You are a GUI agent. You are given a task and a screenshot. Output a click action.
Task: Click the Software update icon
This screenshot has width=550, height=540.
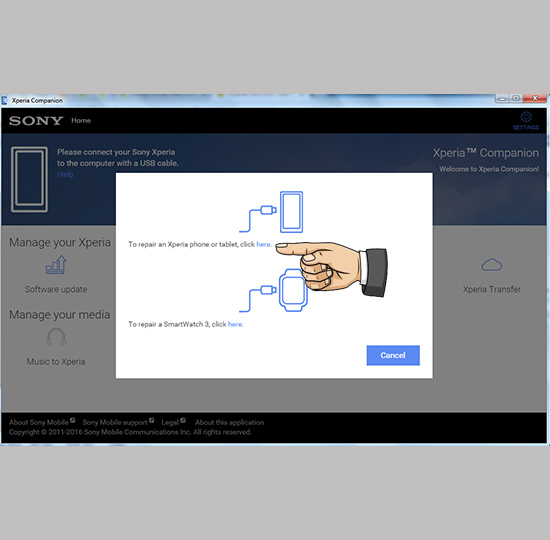[x=56, y=265]
